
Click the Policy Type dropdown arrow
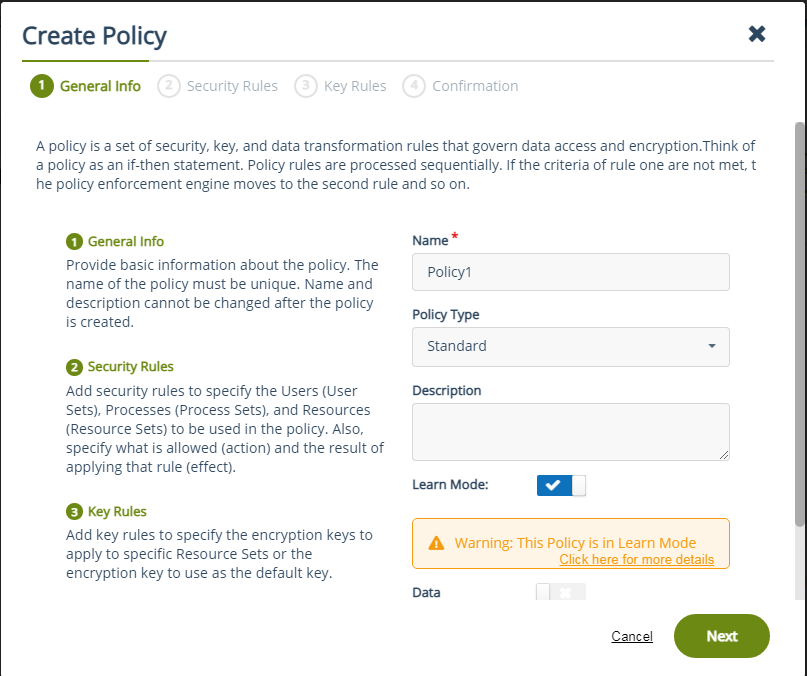click(x=712, y=346)
